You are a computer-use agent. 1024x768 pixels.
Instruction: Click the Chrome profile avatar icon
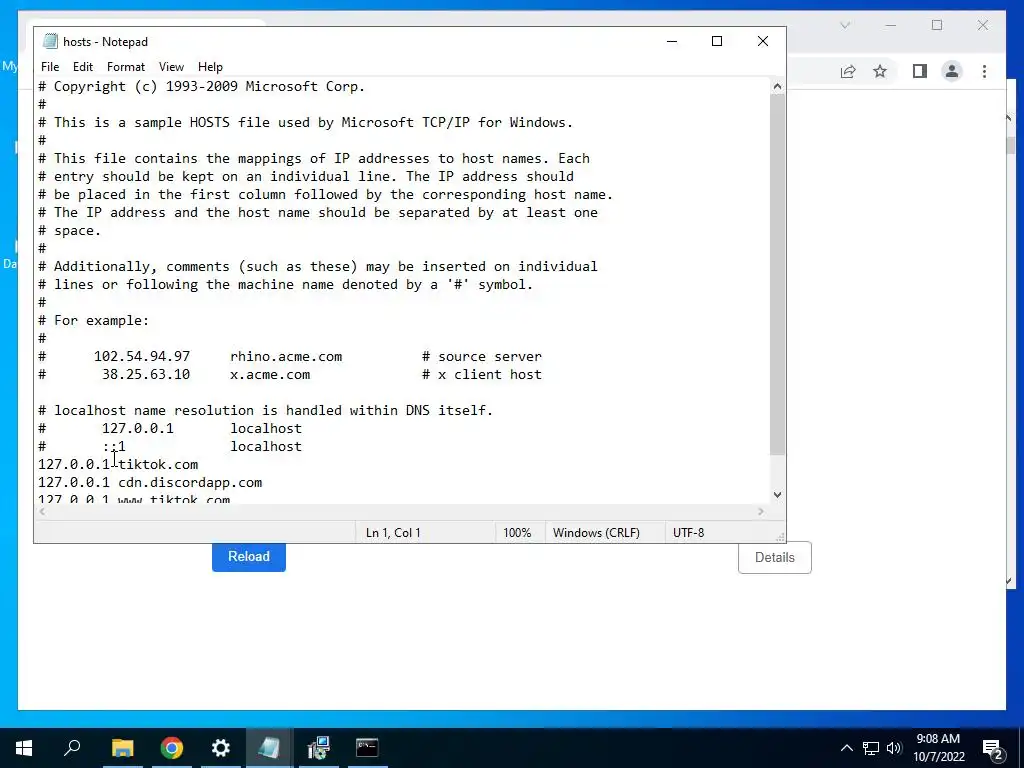pyautogui.click(x=952, y=71)
